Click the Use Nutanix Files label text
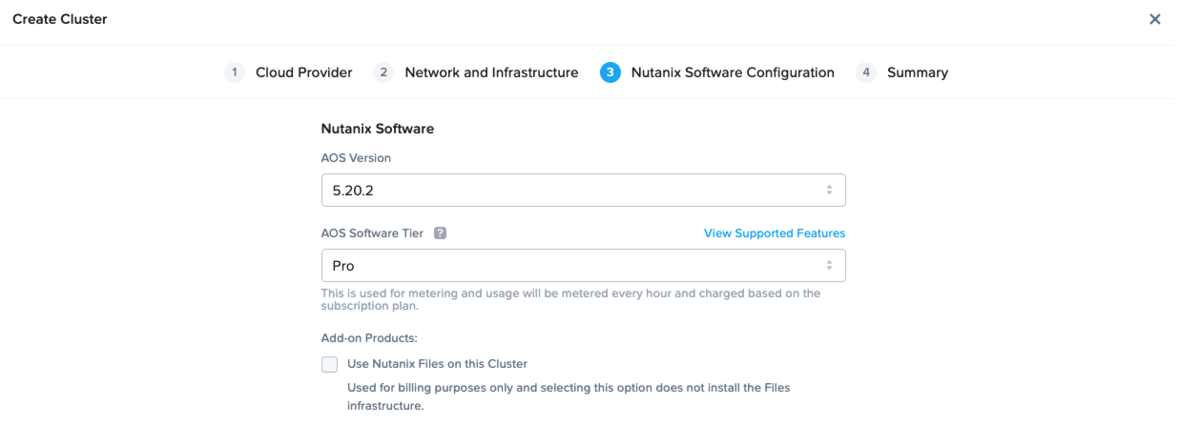This screenshot has width=1200, height=425. pyautogui.click(x=437, y=364)
